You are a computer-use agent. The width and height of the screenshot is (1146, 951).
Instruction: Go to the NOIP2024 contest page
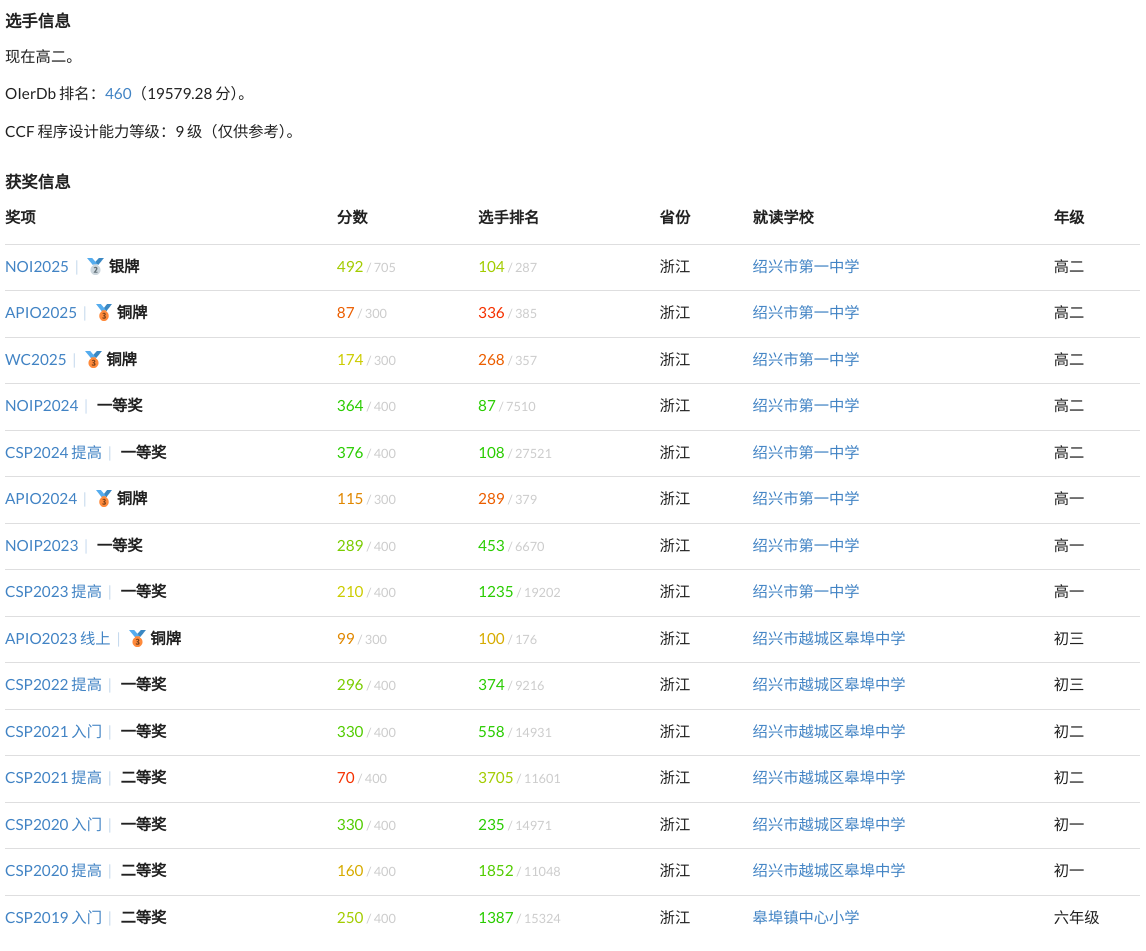coord(41,406)
